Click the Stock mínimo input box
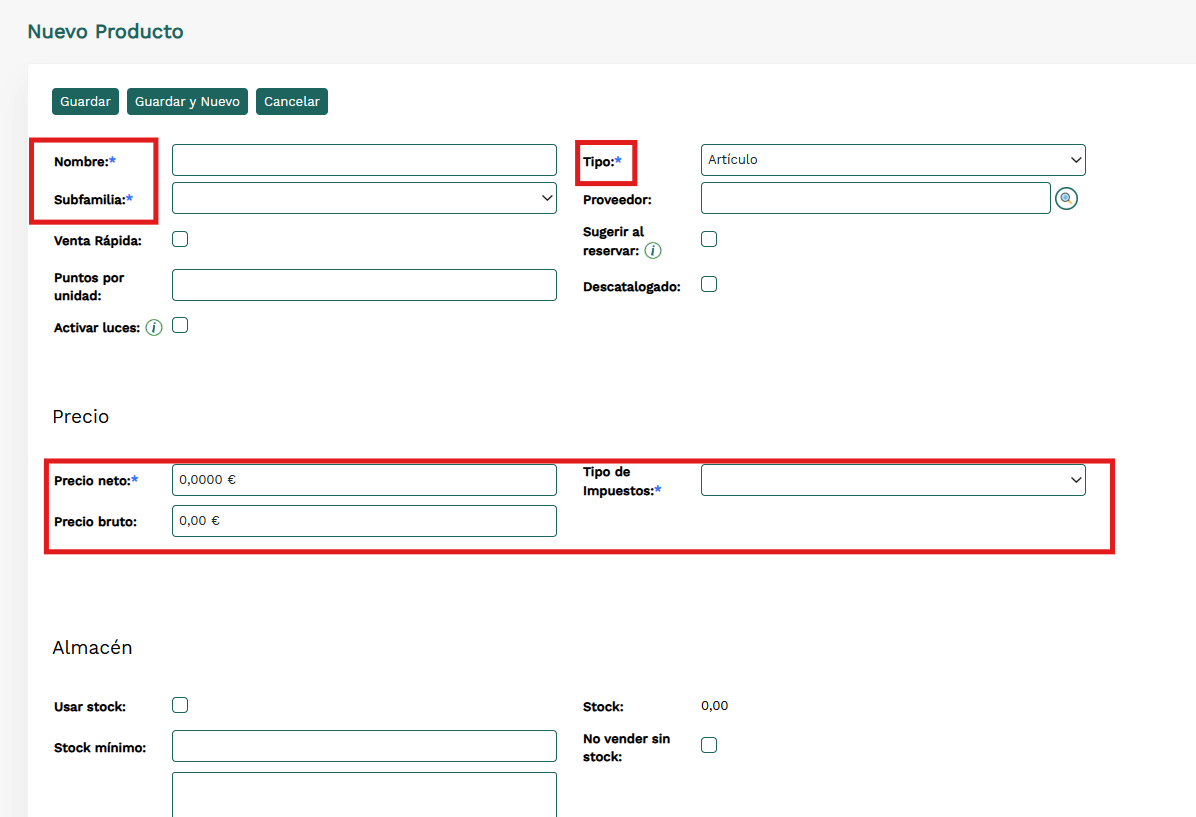The width and height of the screenshot is (1196, 817). coord(364,746)
